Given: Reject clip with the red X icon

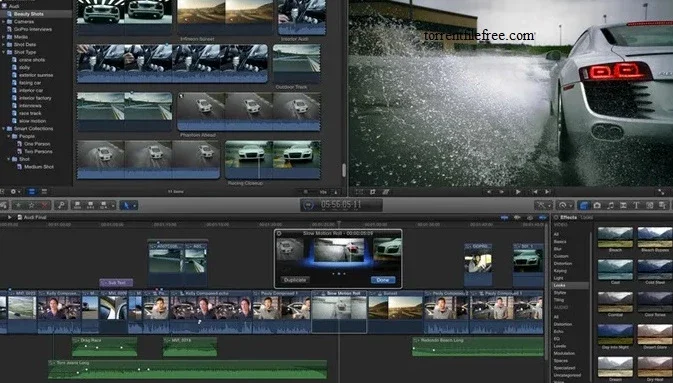Looking at the screenshot, I should 44,205.
